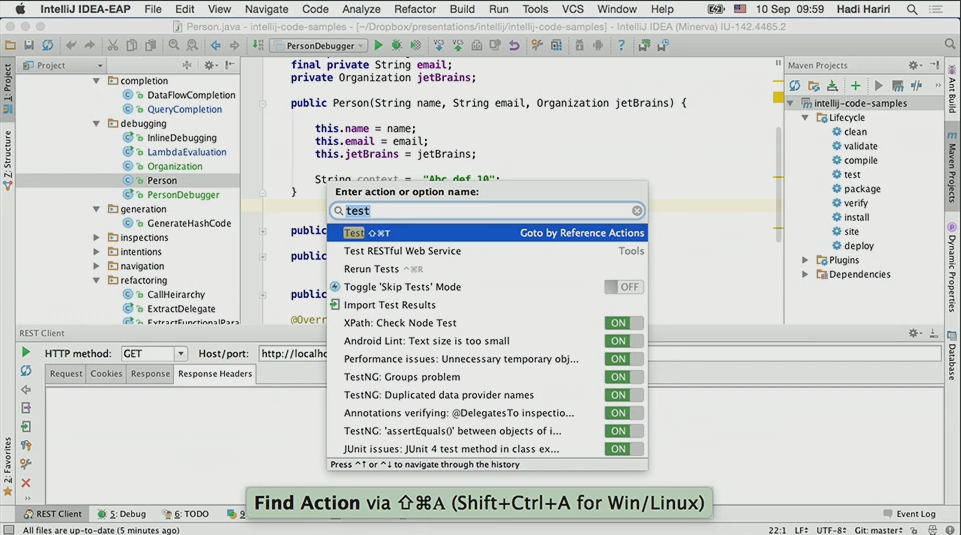Run with coverage icon in toolbar
This screenshot has height=535, width=961.
point(416,45)
